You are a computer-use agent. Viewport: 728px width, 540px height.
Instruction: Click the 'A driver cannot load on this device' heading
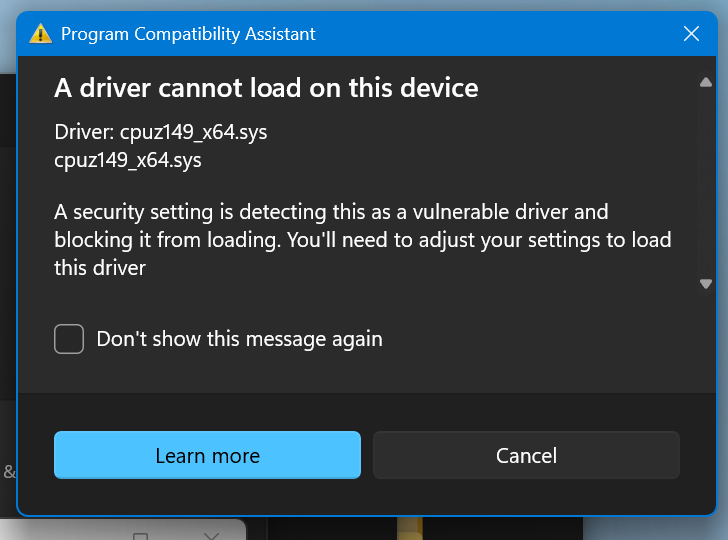(266, 88)
